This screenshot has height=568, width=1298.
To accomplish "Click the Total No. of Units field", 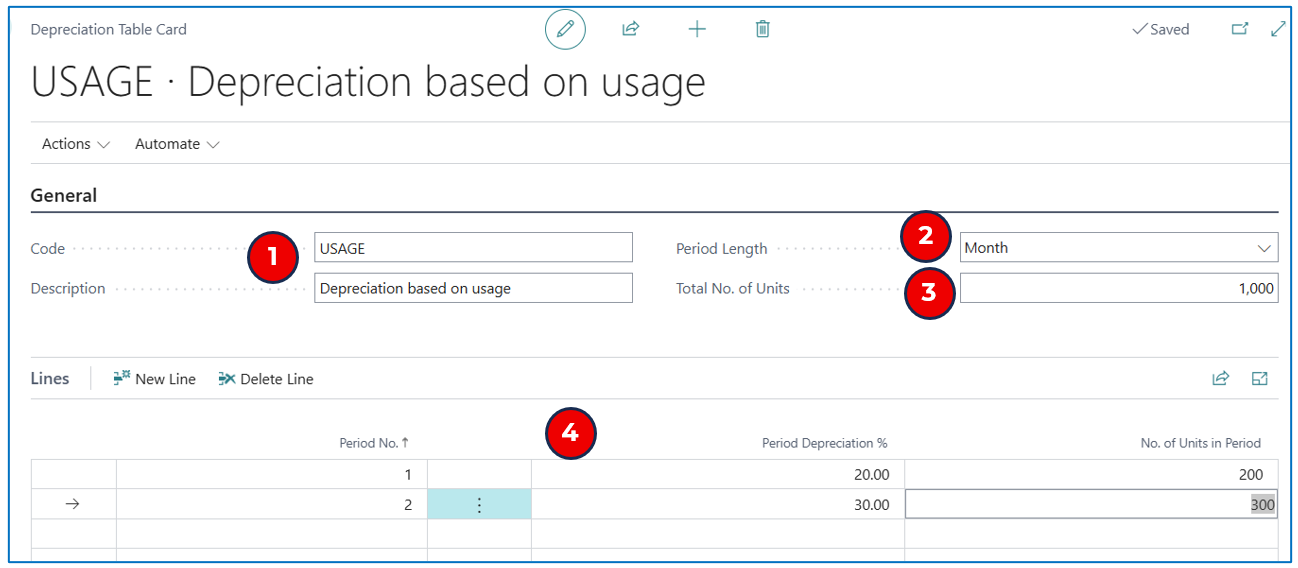I will [1118, 288].
